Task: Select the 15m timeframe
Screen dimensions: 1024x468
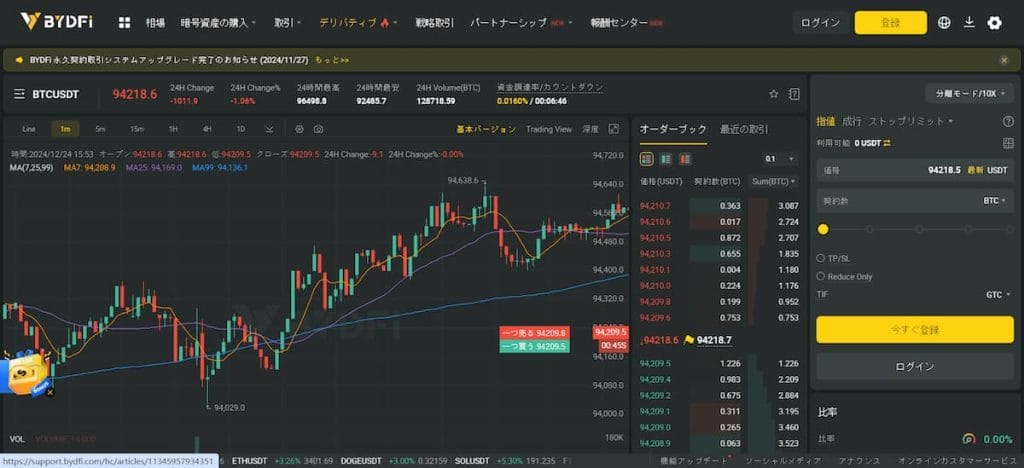Action: click(x=136, y=129)
